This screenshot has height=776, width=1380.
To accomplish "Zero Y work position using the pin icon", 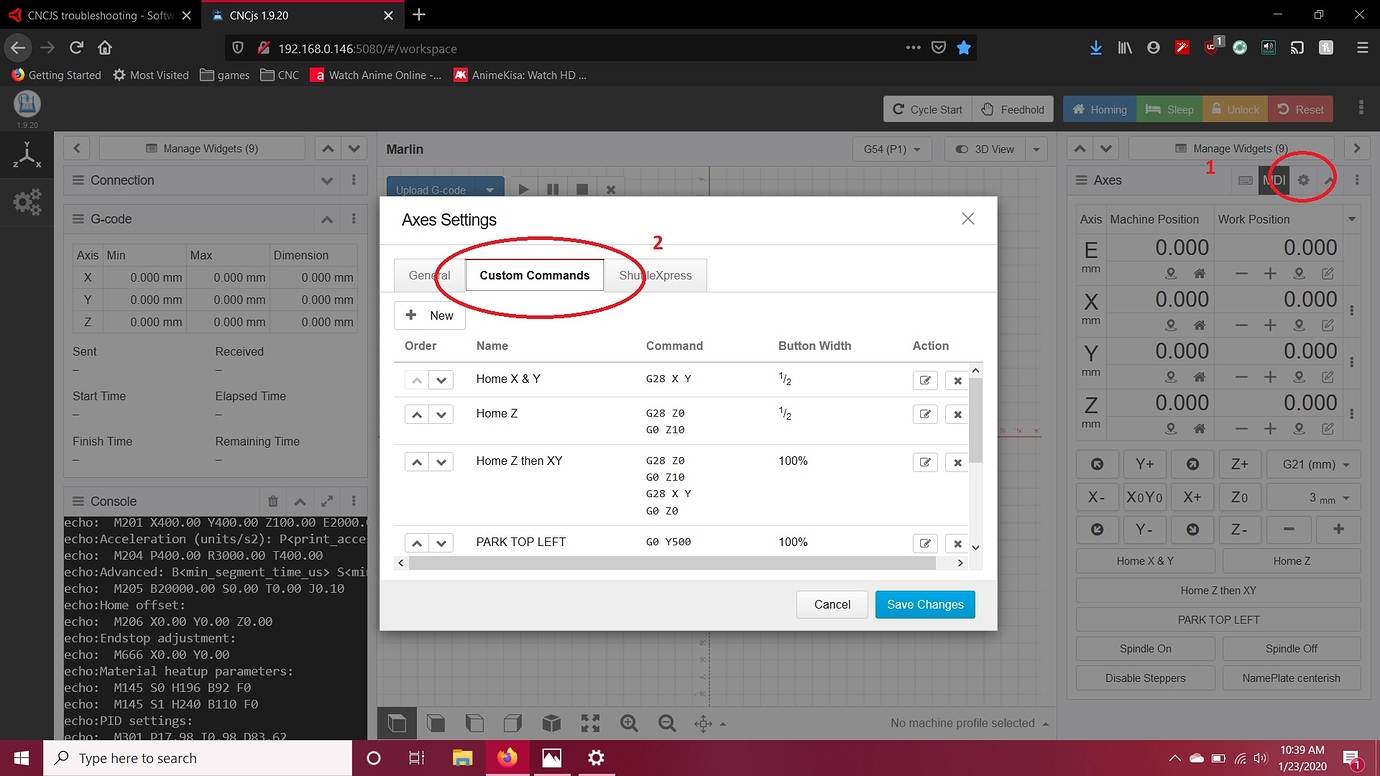I will (x=1300, y=376).
